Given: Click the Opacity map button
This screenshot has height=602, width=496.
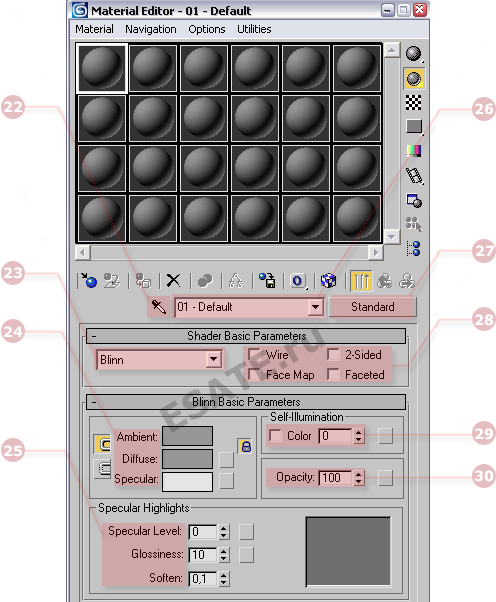Looking at the screenshot, I should pyautogui.click(x=385, y=478).
